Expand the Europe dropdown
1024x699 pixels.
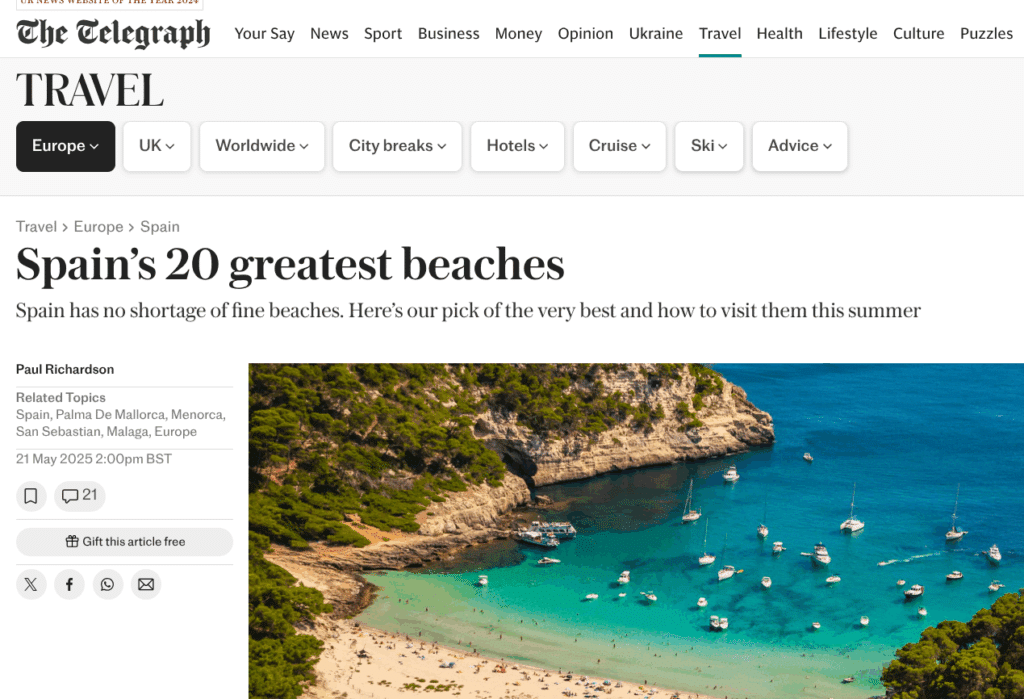65,146
